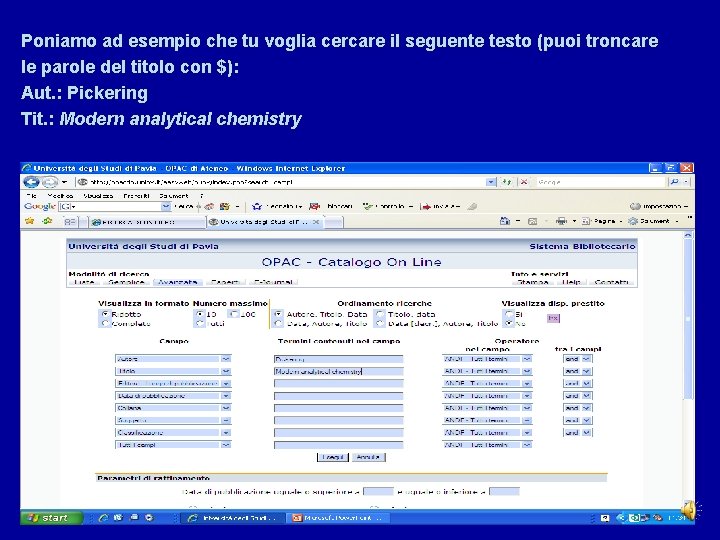Switch to Esperti search mode
Screen dimensions: 720x540
coord(225,281)
